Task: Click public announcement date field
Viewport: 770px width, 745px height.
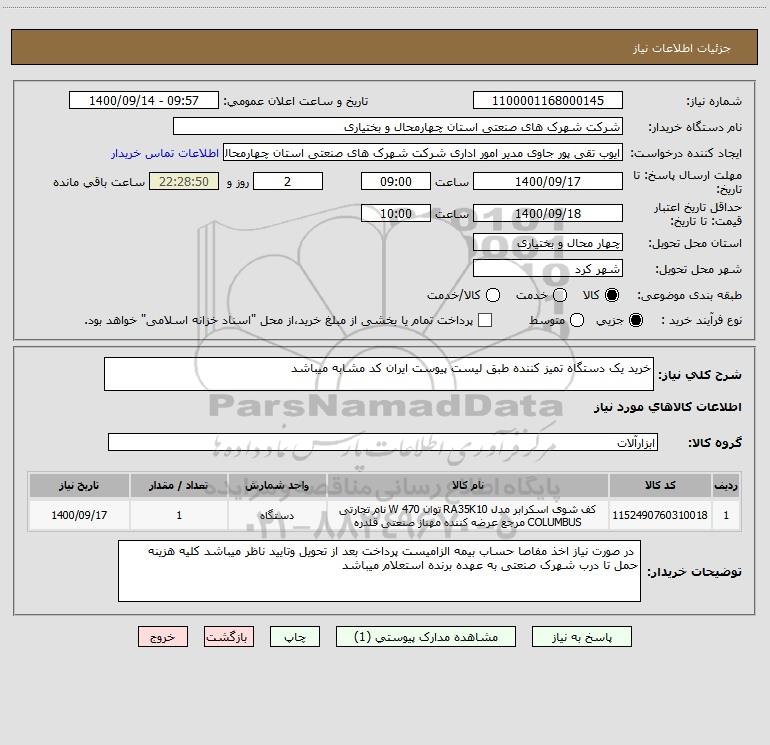Action: coord(144,101)
